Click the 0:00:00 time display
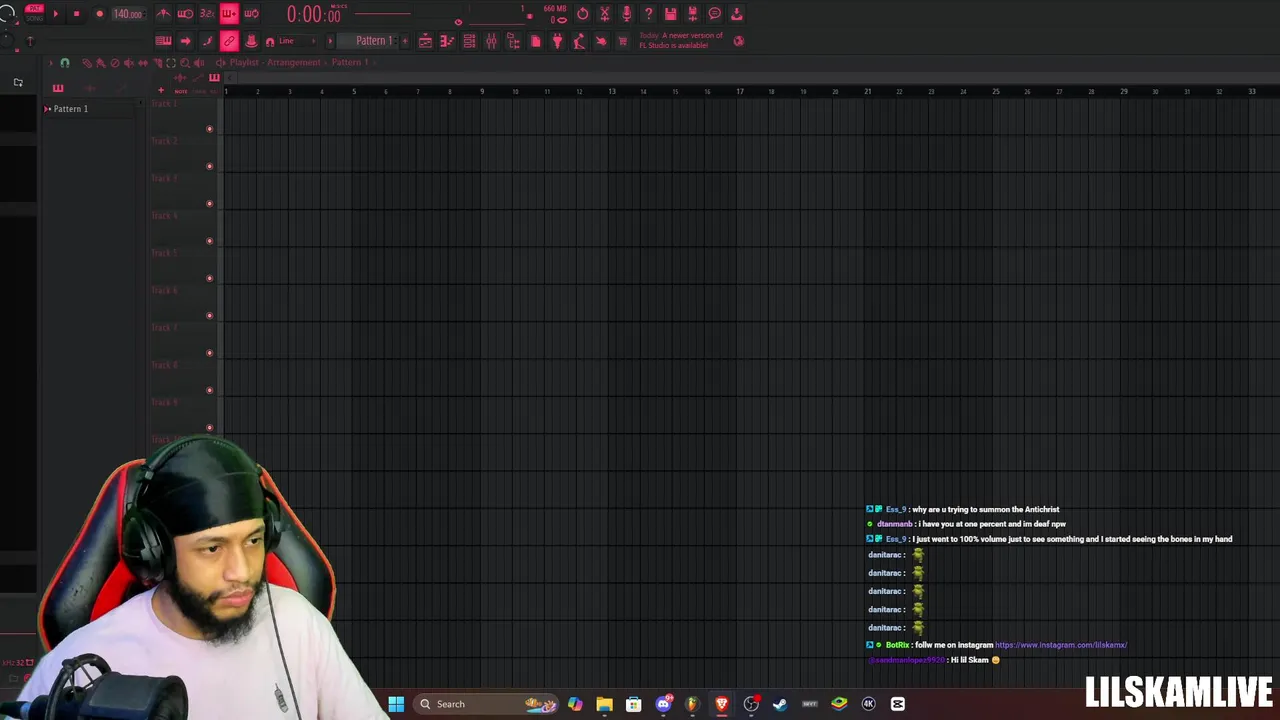The image size is (1280, 720). [x=314, y=15]
